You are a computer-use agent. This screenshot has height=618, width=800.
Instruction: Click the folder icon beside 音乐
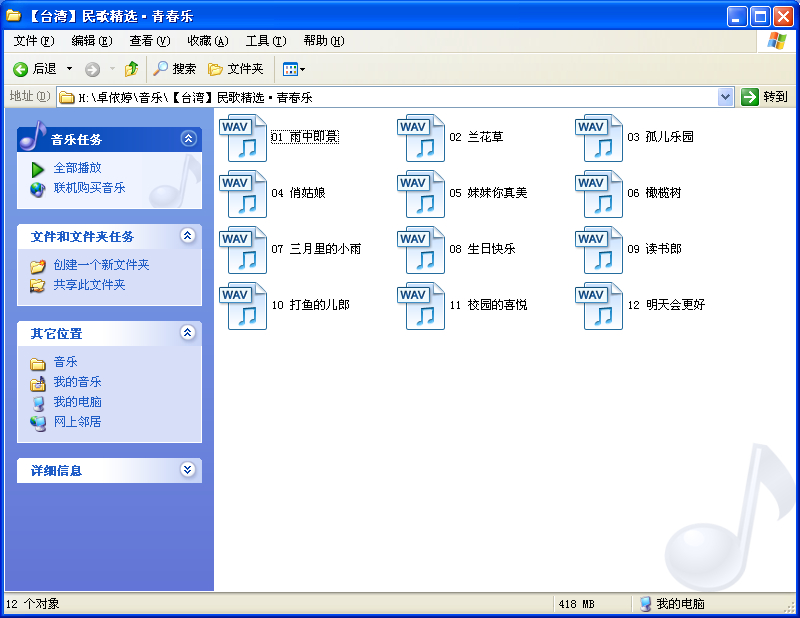[38, 363]
